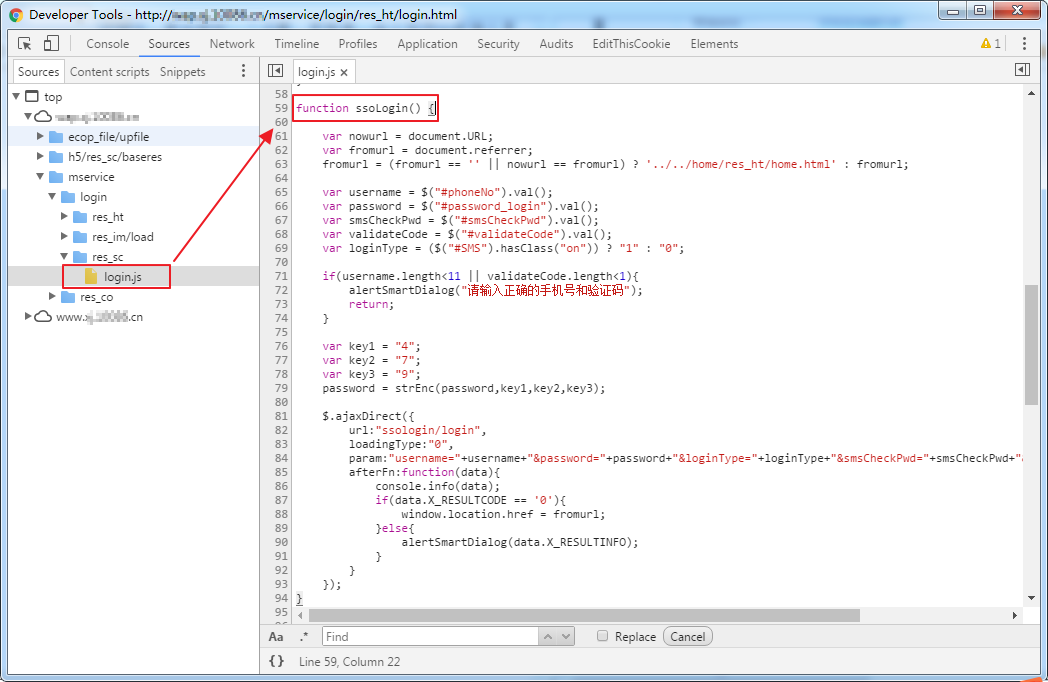The width and height of the screenshot is (1048, 682).
Task: Click the url:"ssologin/login" code line
Action: coord(417,431)
